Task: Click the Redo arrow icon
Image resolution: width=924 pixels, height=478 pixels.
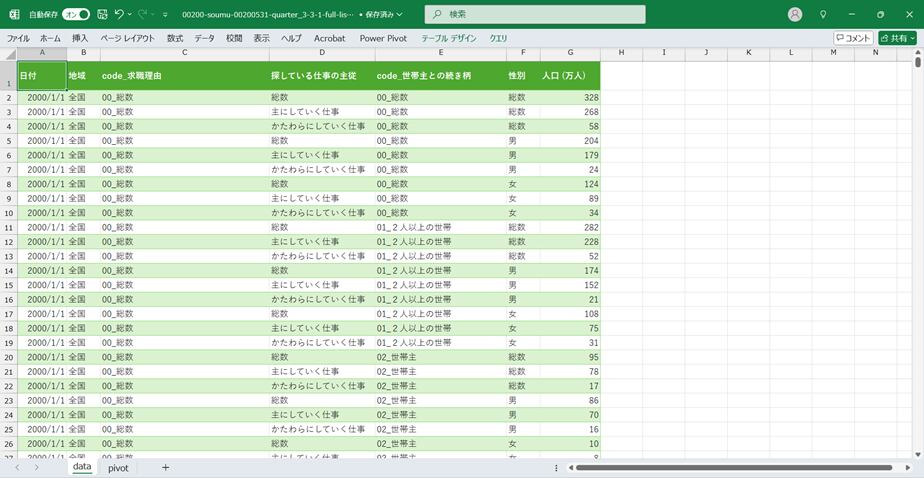Action: [143, 15]
